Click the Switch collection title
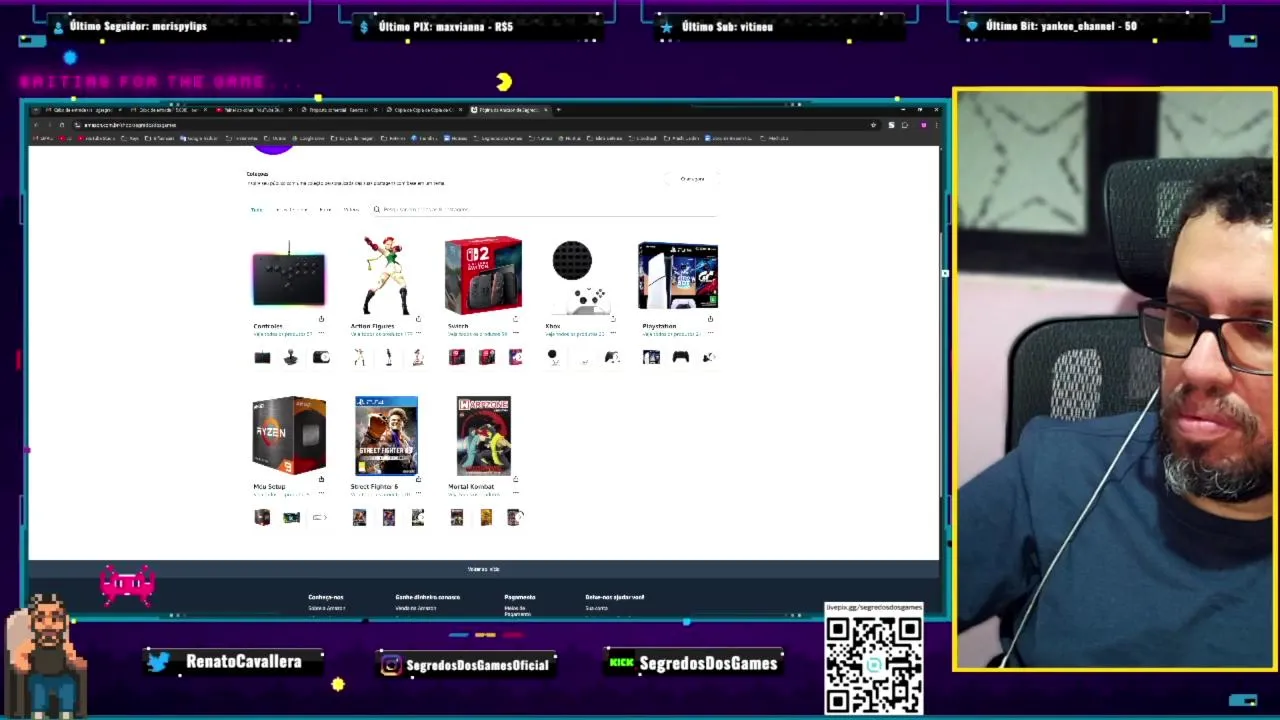This screenshot has height=720, width=1280. [x=458, y=326]
